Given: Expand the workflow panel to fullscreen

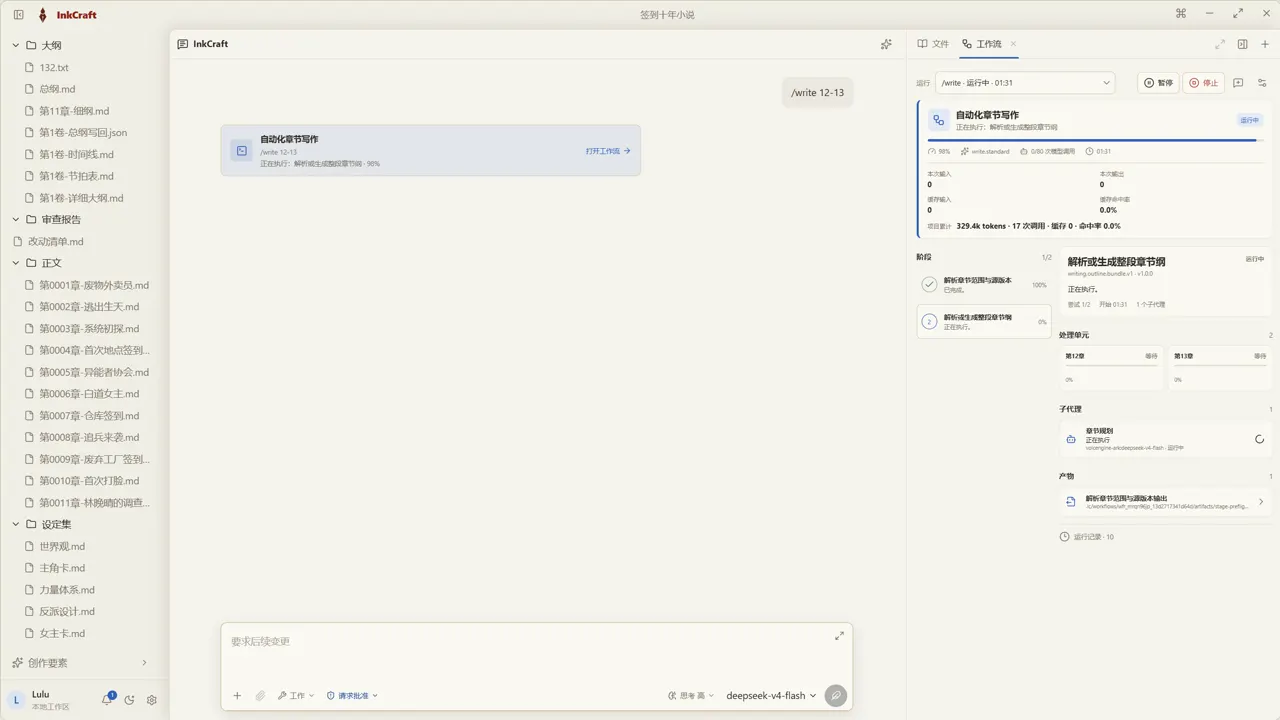Looking at the screenshot, I should (x=1220, y=44).
